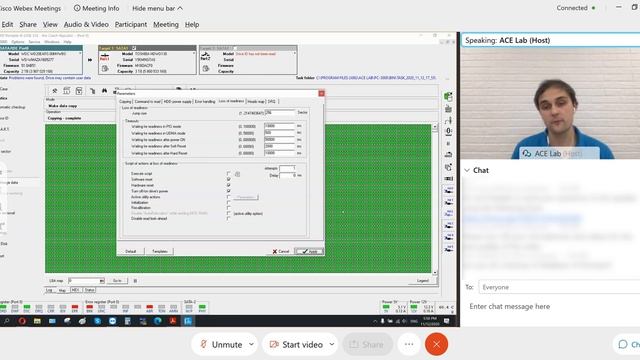Click the Legend button
The image size is (640, 360).
click(x=423, y=281)
